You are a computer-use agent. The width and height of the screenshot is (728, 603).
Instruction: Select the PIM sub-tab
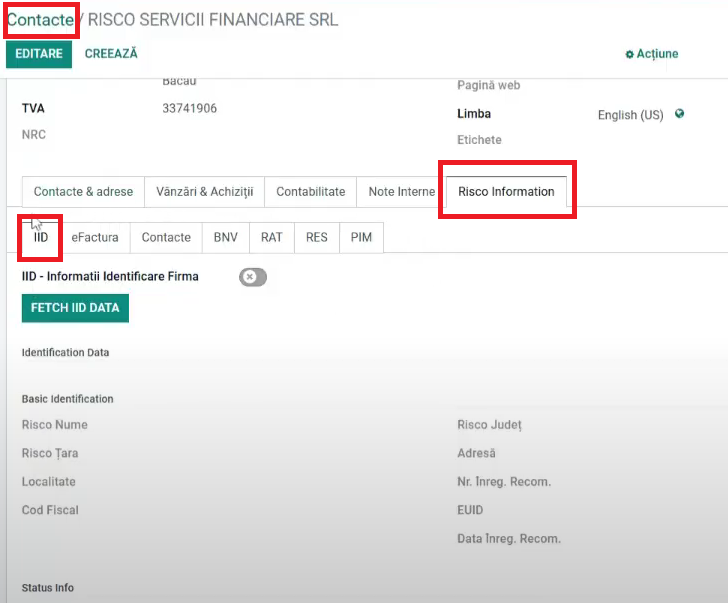coord(361,238)
